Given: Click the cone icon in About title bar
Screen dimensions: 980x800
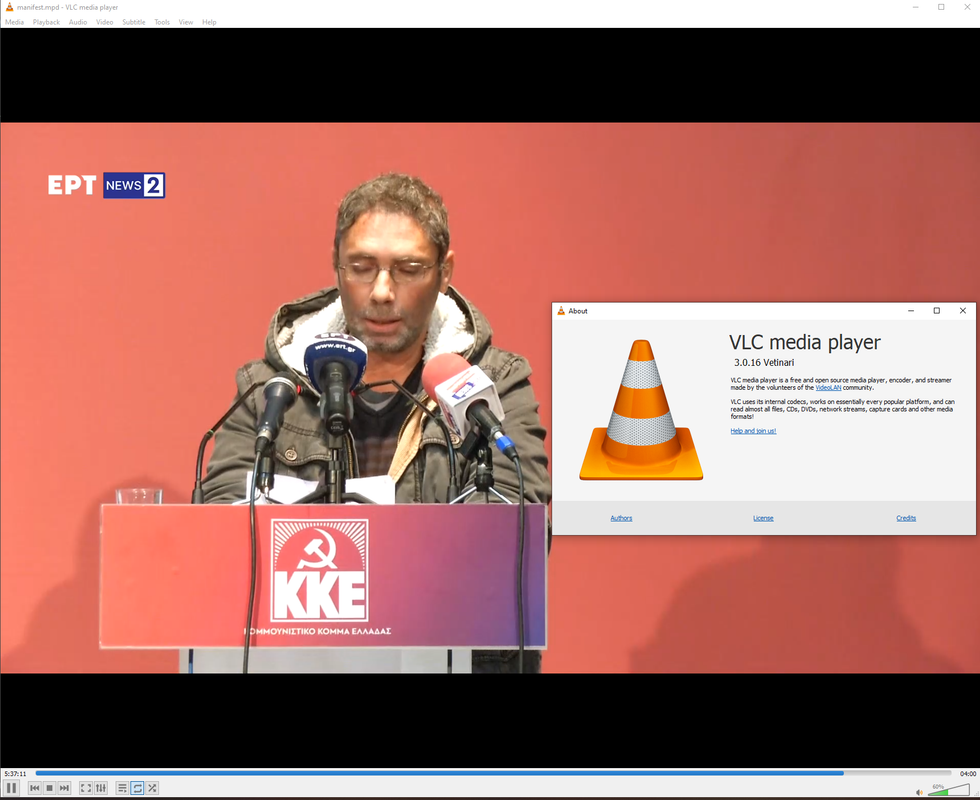Looking at the screenshot, I should (x=561, y=311).
